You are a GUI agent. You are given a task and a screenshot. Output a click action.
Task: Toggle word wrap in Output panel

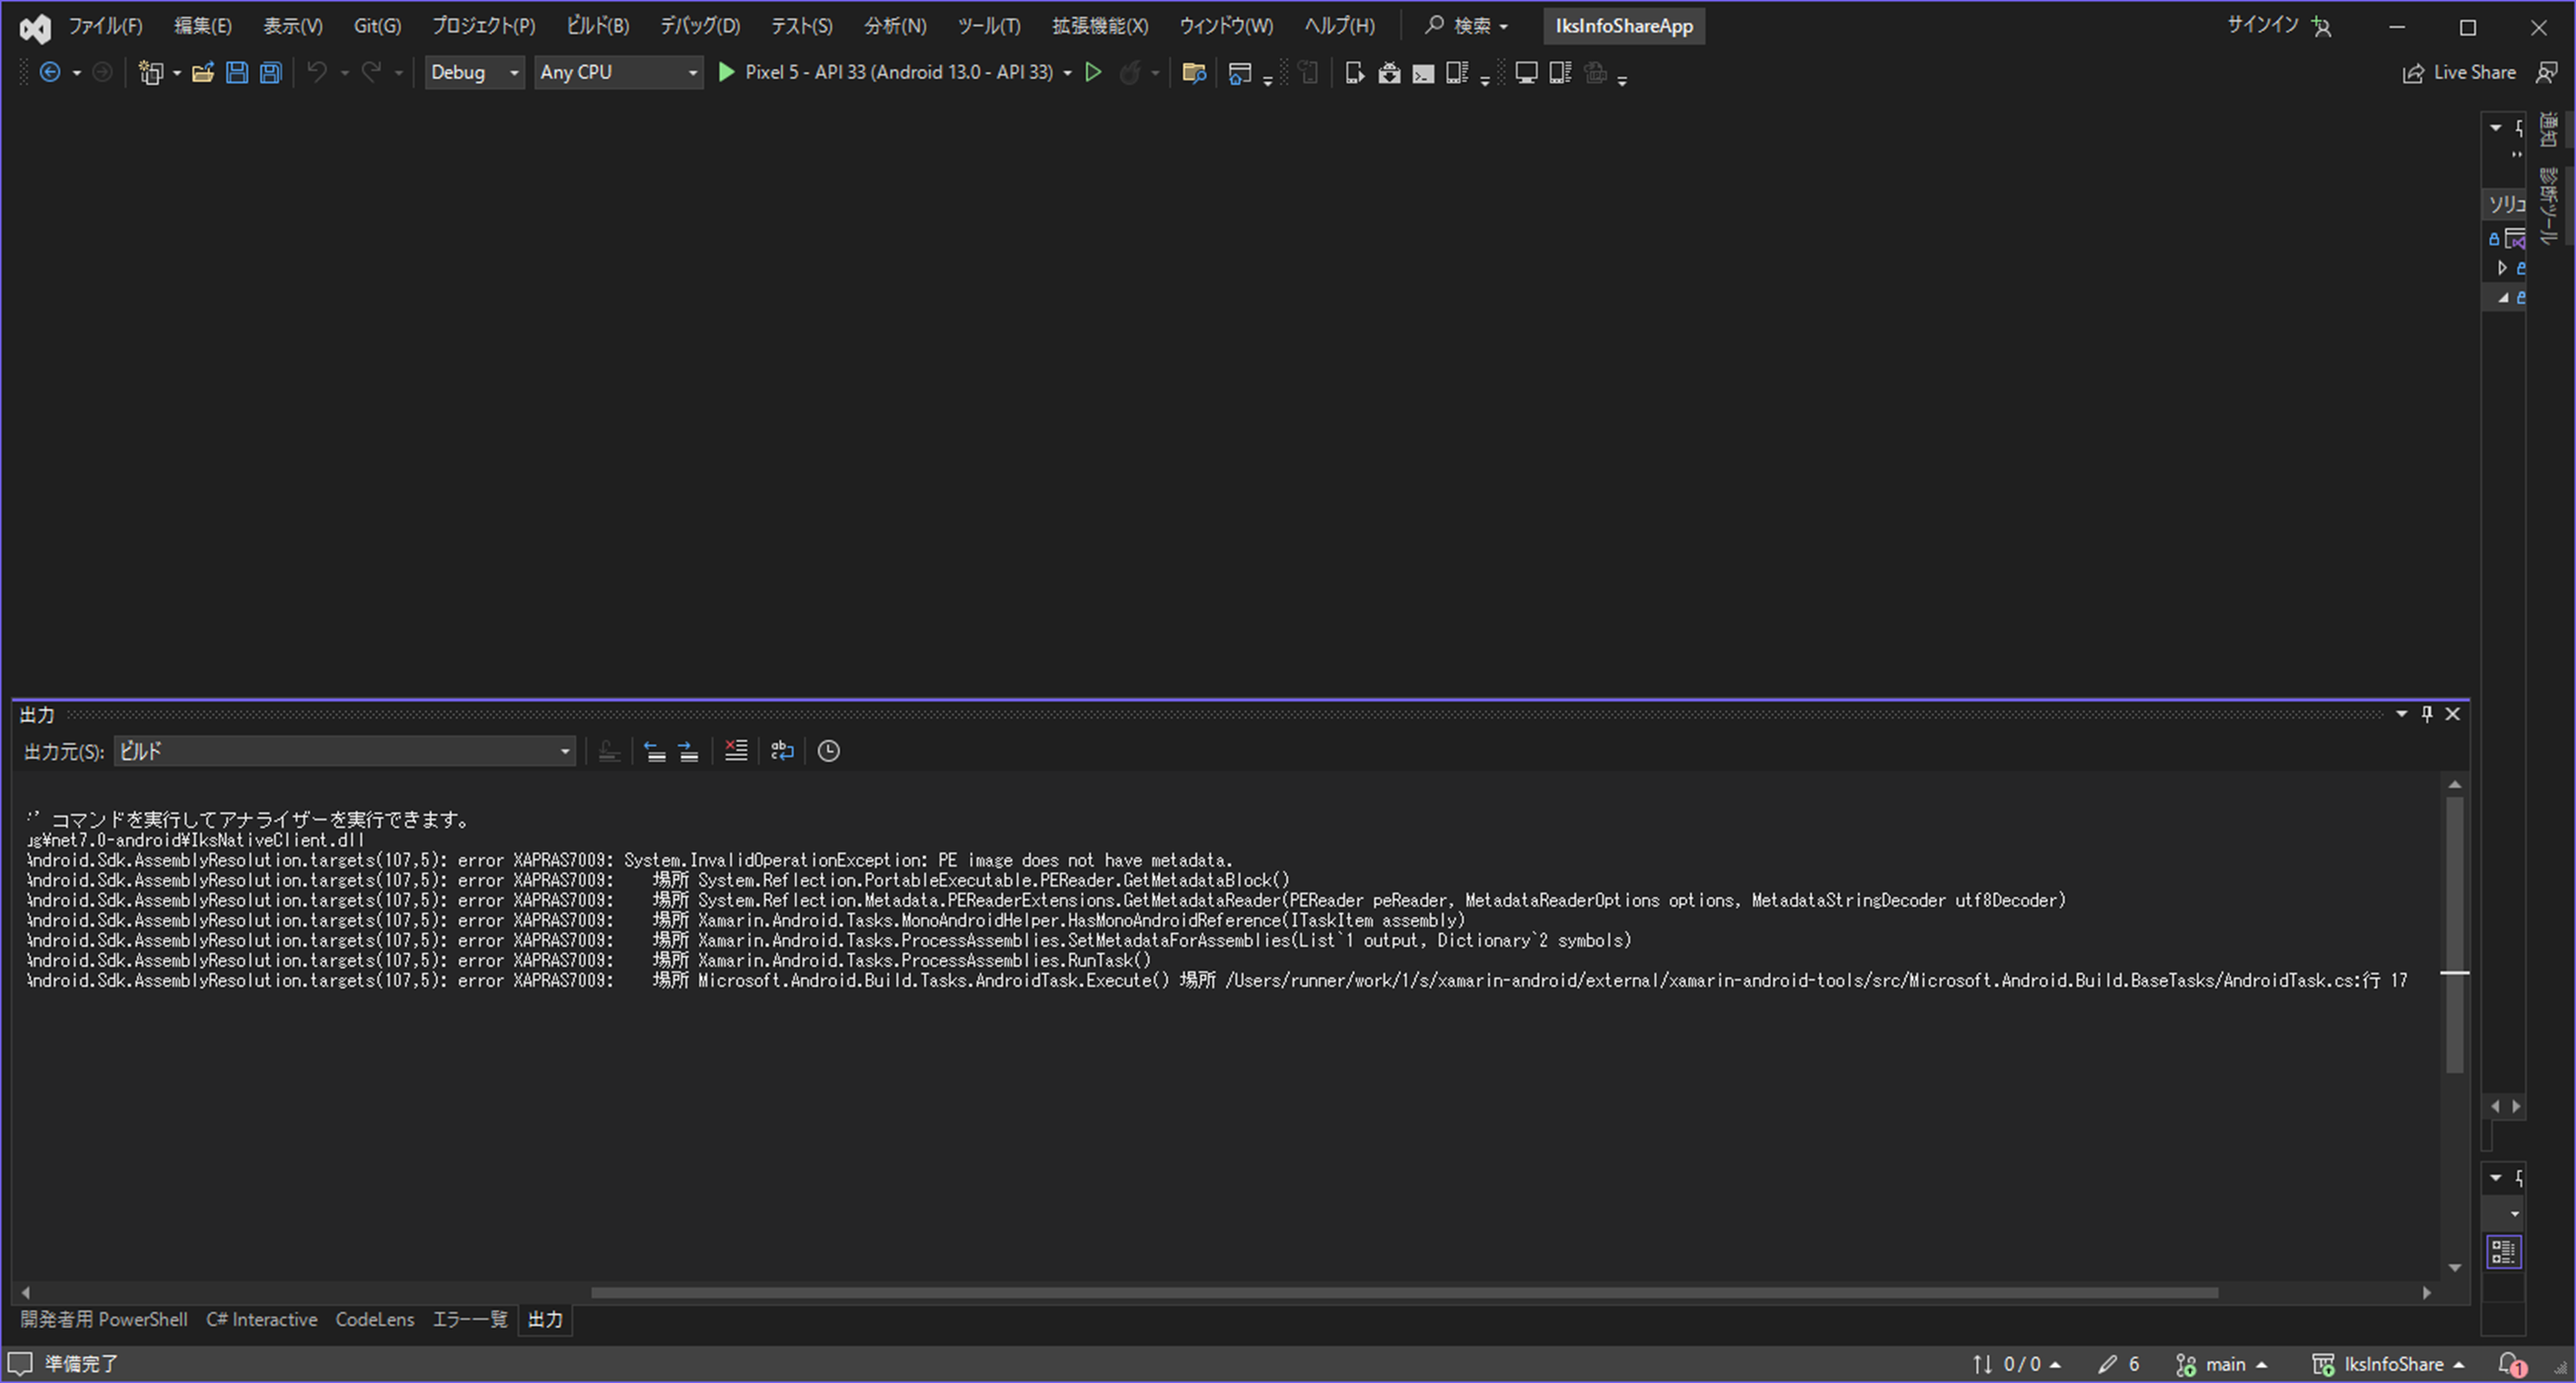tap(782, 751)
